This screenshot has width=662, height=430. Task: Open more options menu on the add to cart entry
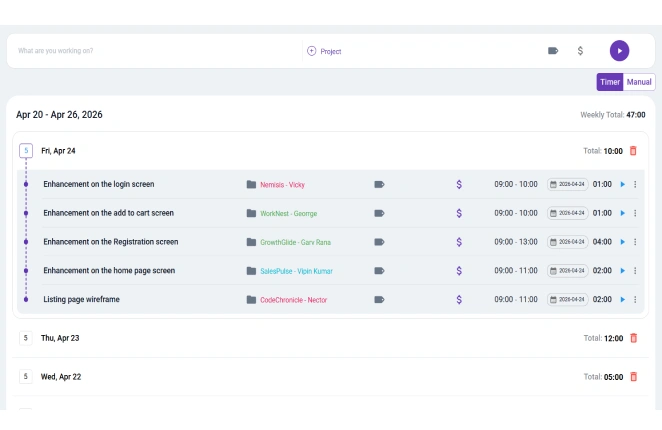point(635,213)
